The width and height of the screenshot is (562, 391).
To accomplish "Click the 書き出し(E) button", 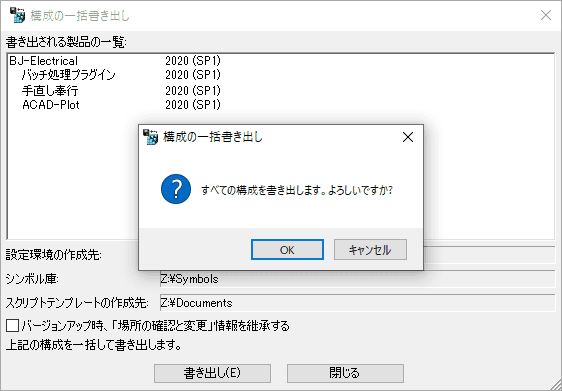I will (x=212, y=373).
